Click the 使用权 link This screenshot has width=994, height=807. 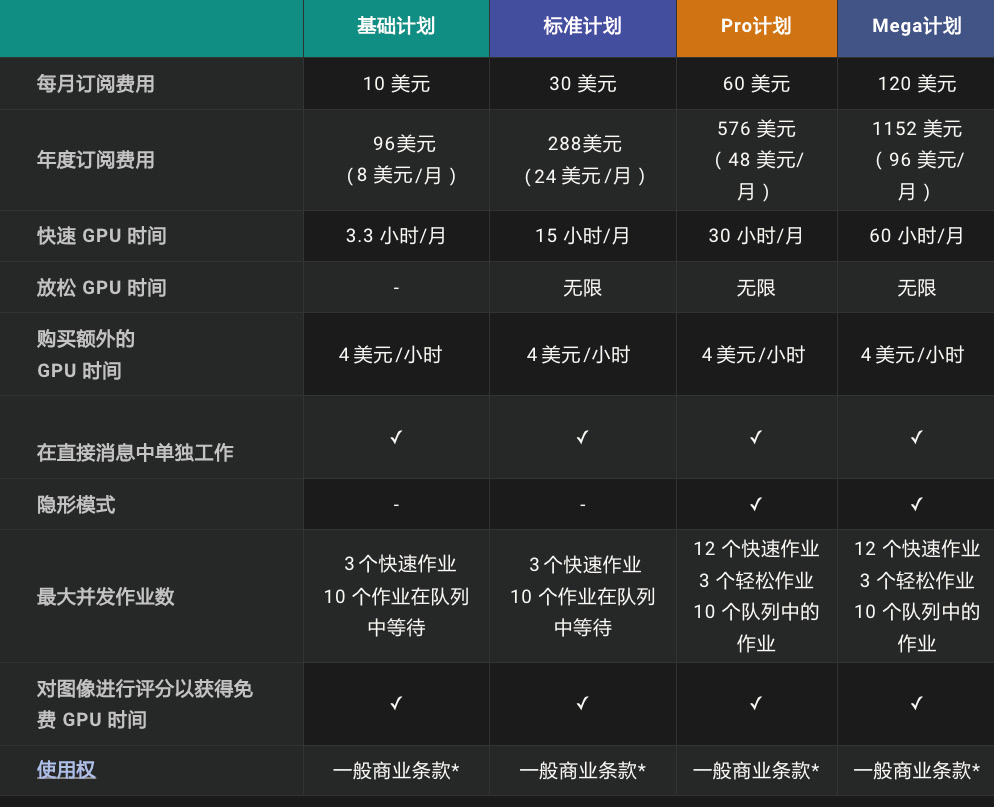point(66,770)
